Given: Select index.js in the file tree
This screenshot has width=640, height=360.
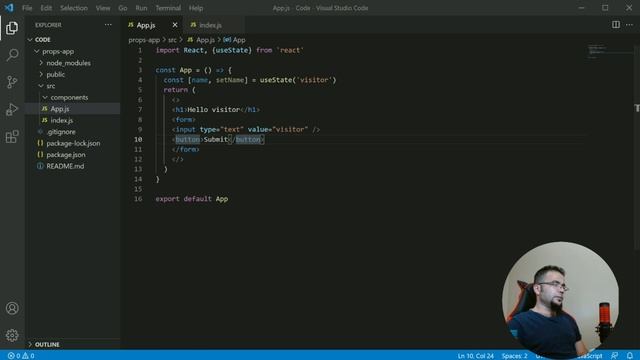Looking at the screenshot, I should pyautogui.click(x=62, y=120).
